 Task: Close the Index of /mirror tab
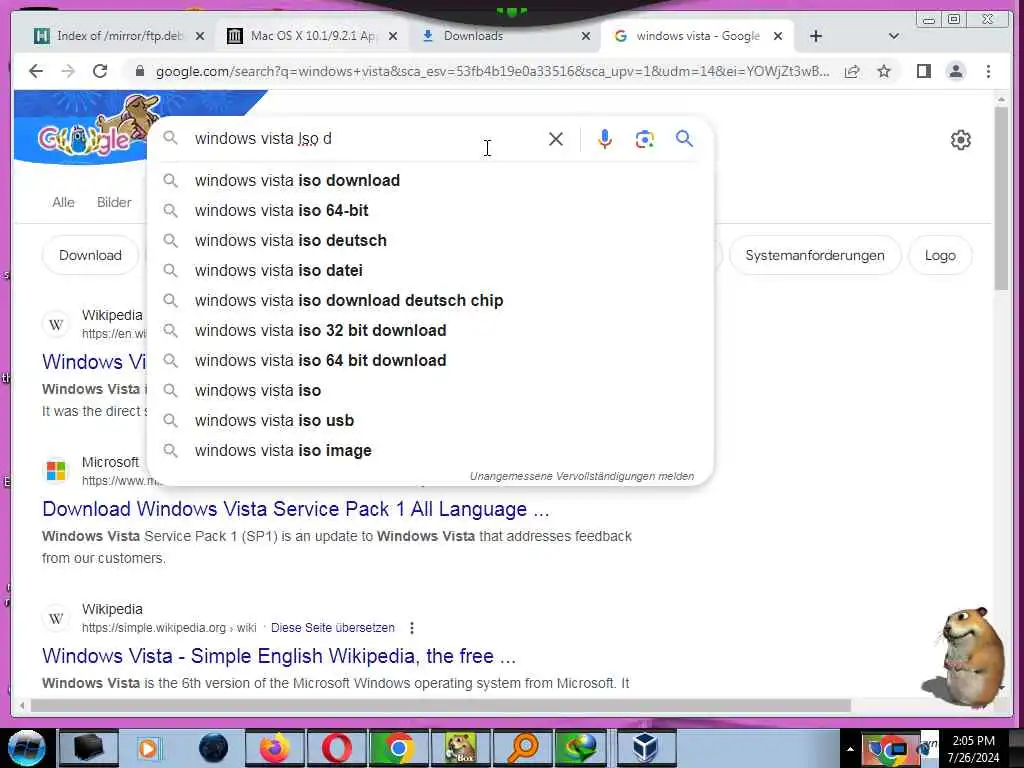click(200, 36)
